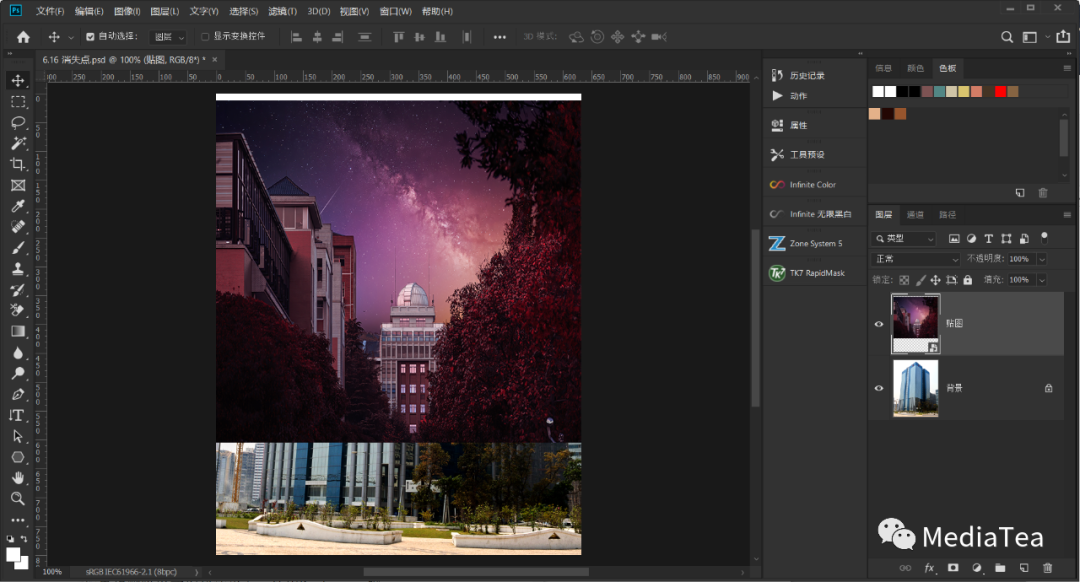Select the Dodge tool
This screenshot has height=582, width=1080.
click(18, 373)
